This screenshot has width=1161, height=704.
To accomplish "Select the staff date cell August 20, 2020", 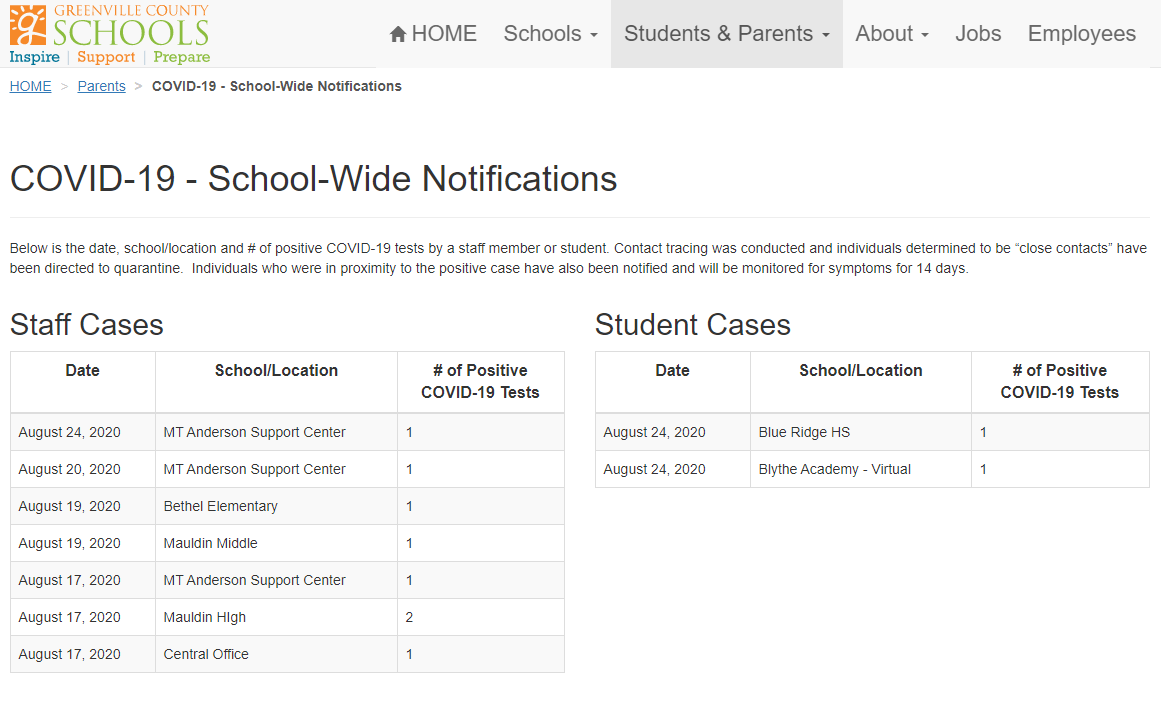I will pos(83,469).
